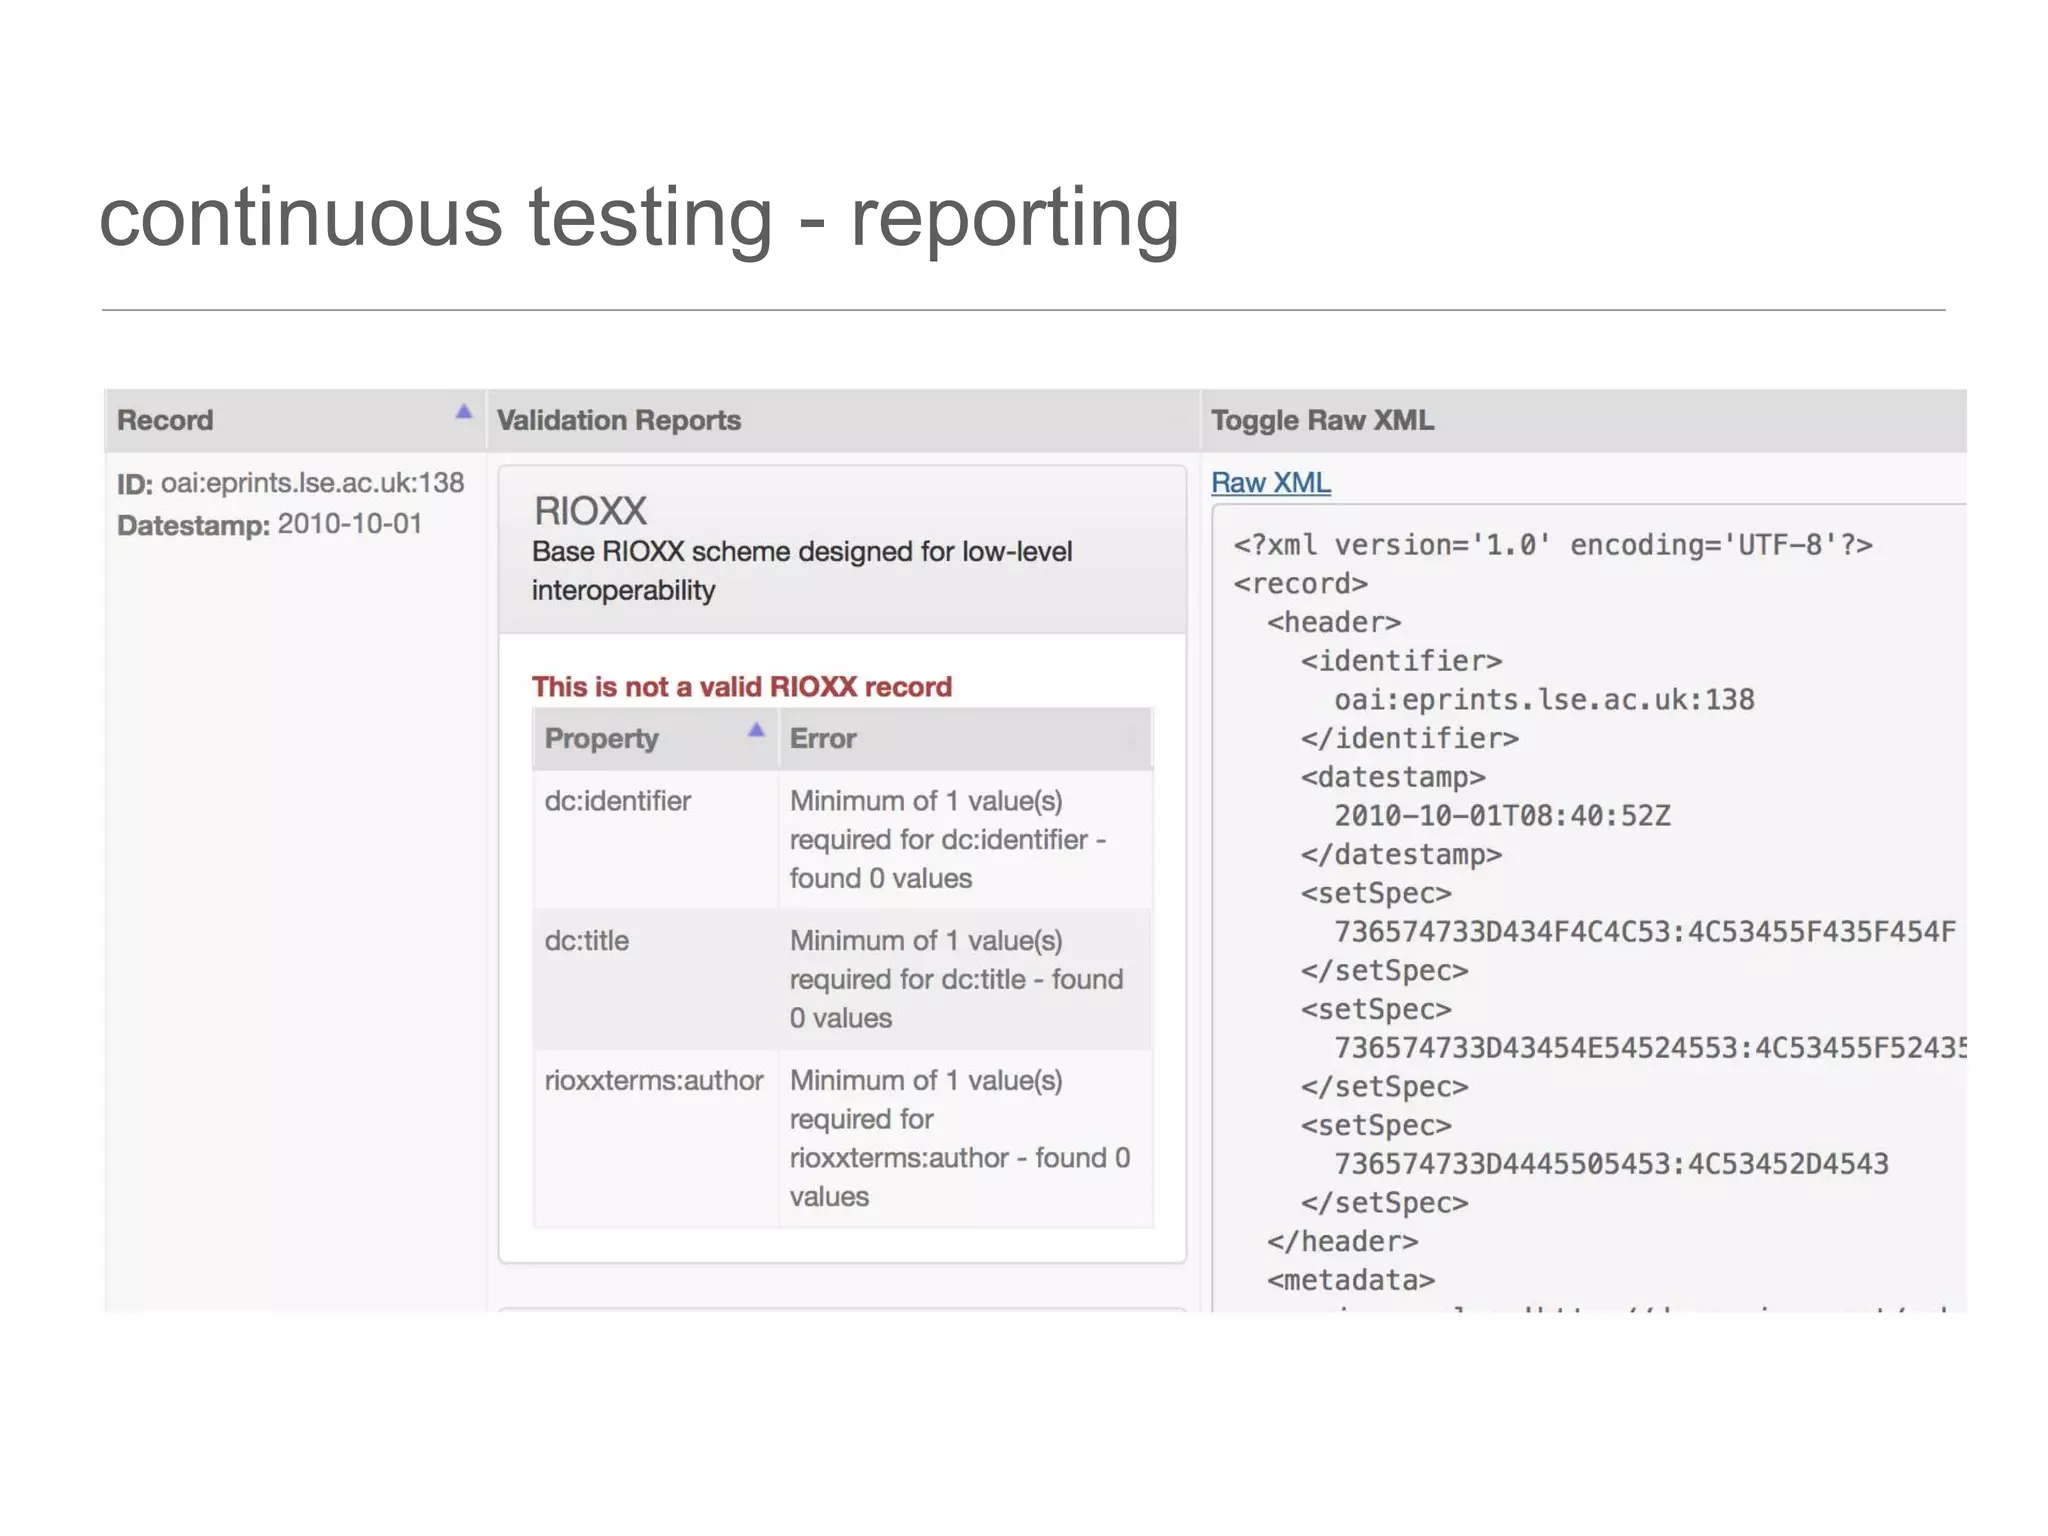Viewport: 2048px width, 1536px height.
Task: Select setSpec value 736574733D4445505453:4C53452D4543
Action: tap(1611, 1164)
